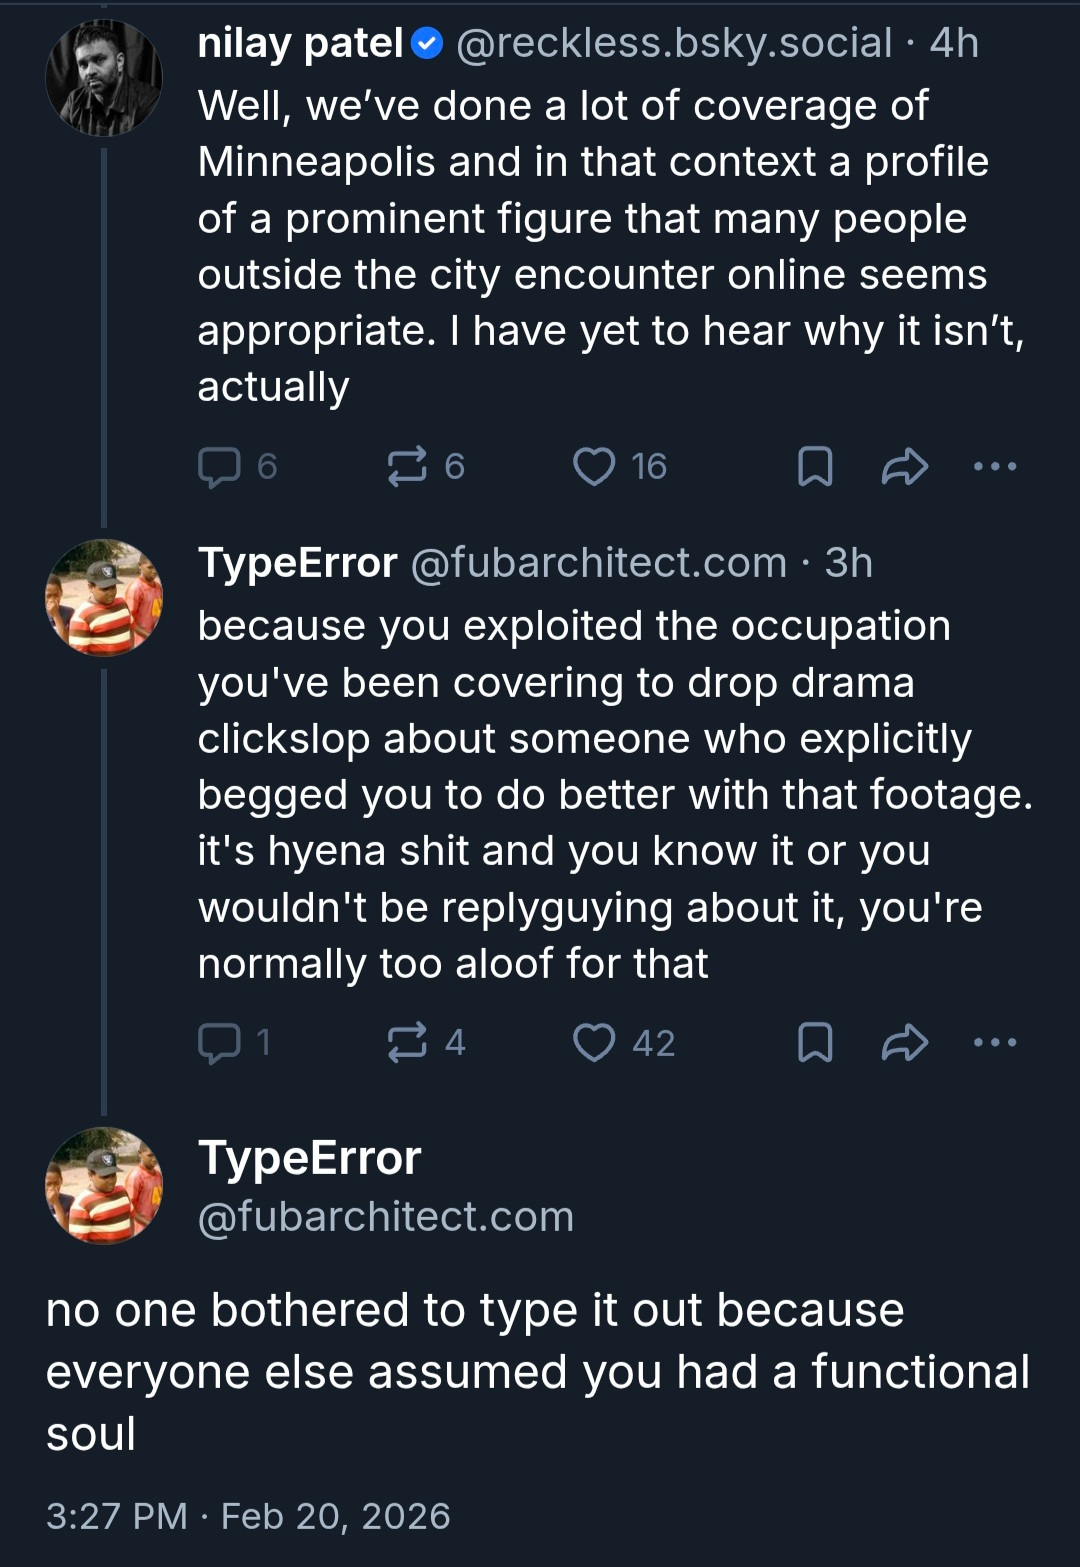This screenshot has height=1567, width=1080.
Task: Reply to TypeError's 3h-old post
Action: click(x=220, y=1043)
